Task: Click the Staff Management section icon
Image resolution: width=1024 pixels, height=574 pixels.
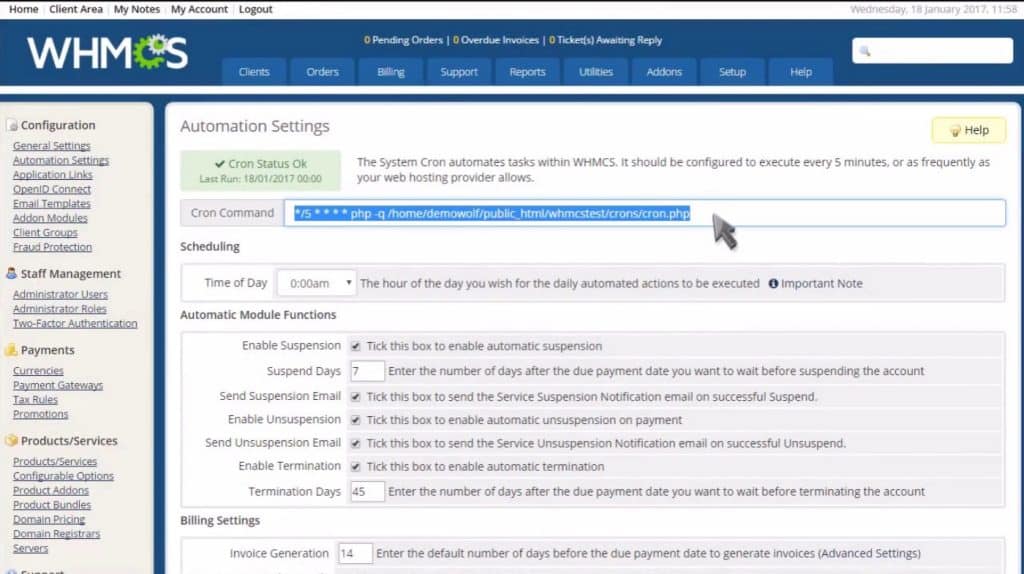Action: (x=11, y=273)
